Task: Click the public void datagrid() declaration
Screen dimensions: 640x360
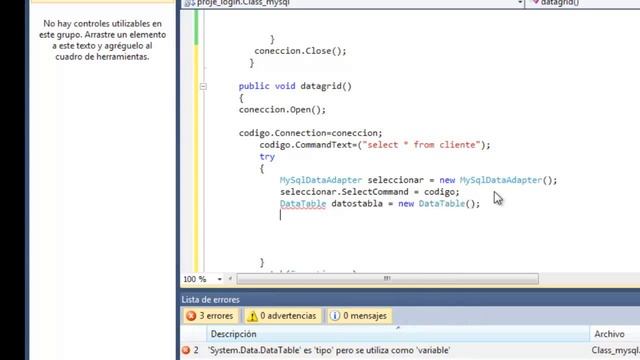Action: 295,86
